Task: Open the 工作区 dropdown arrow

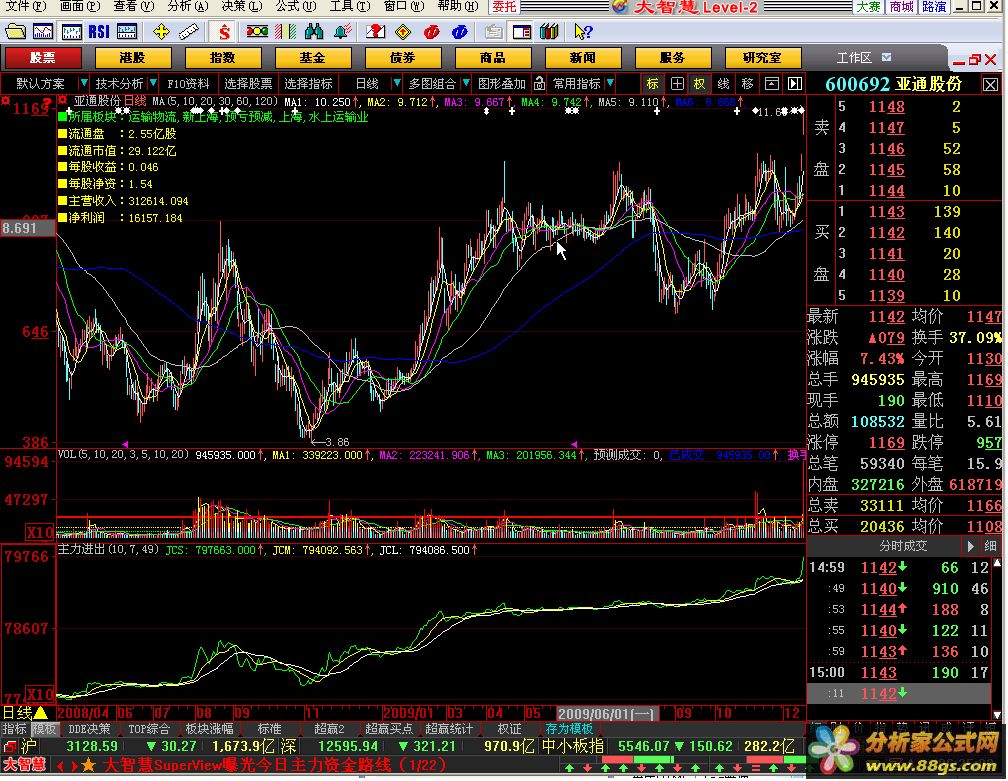Action: click(x=886, y=57)
